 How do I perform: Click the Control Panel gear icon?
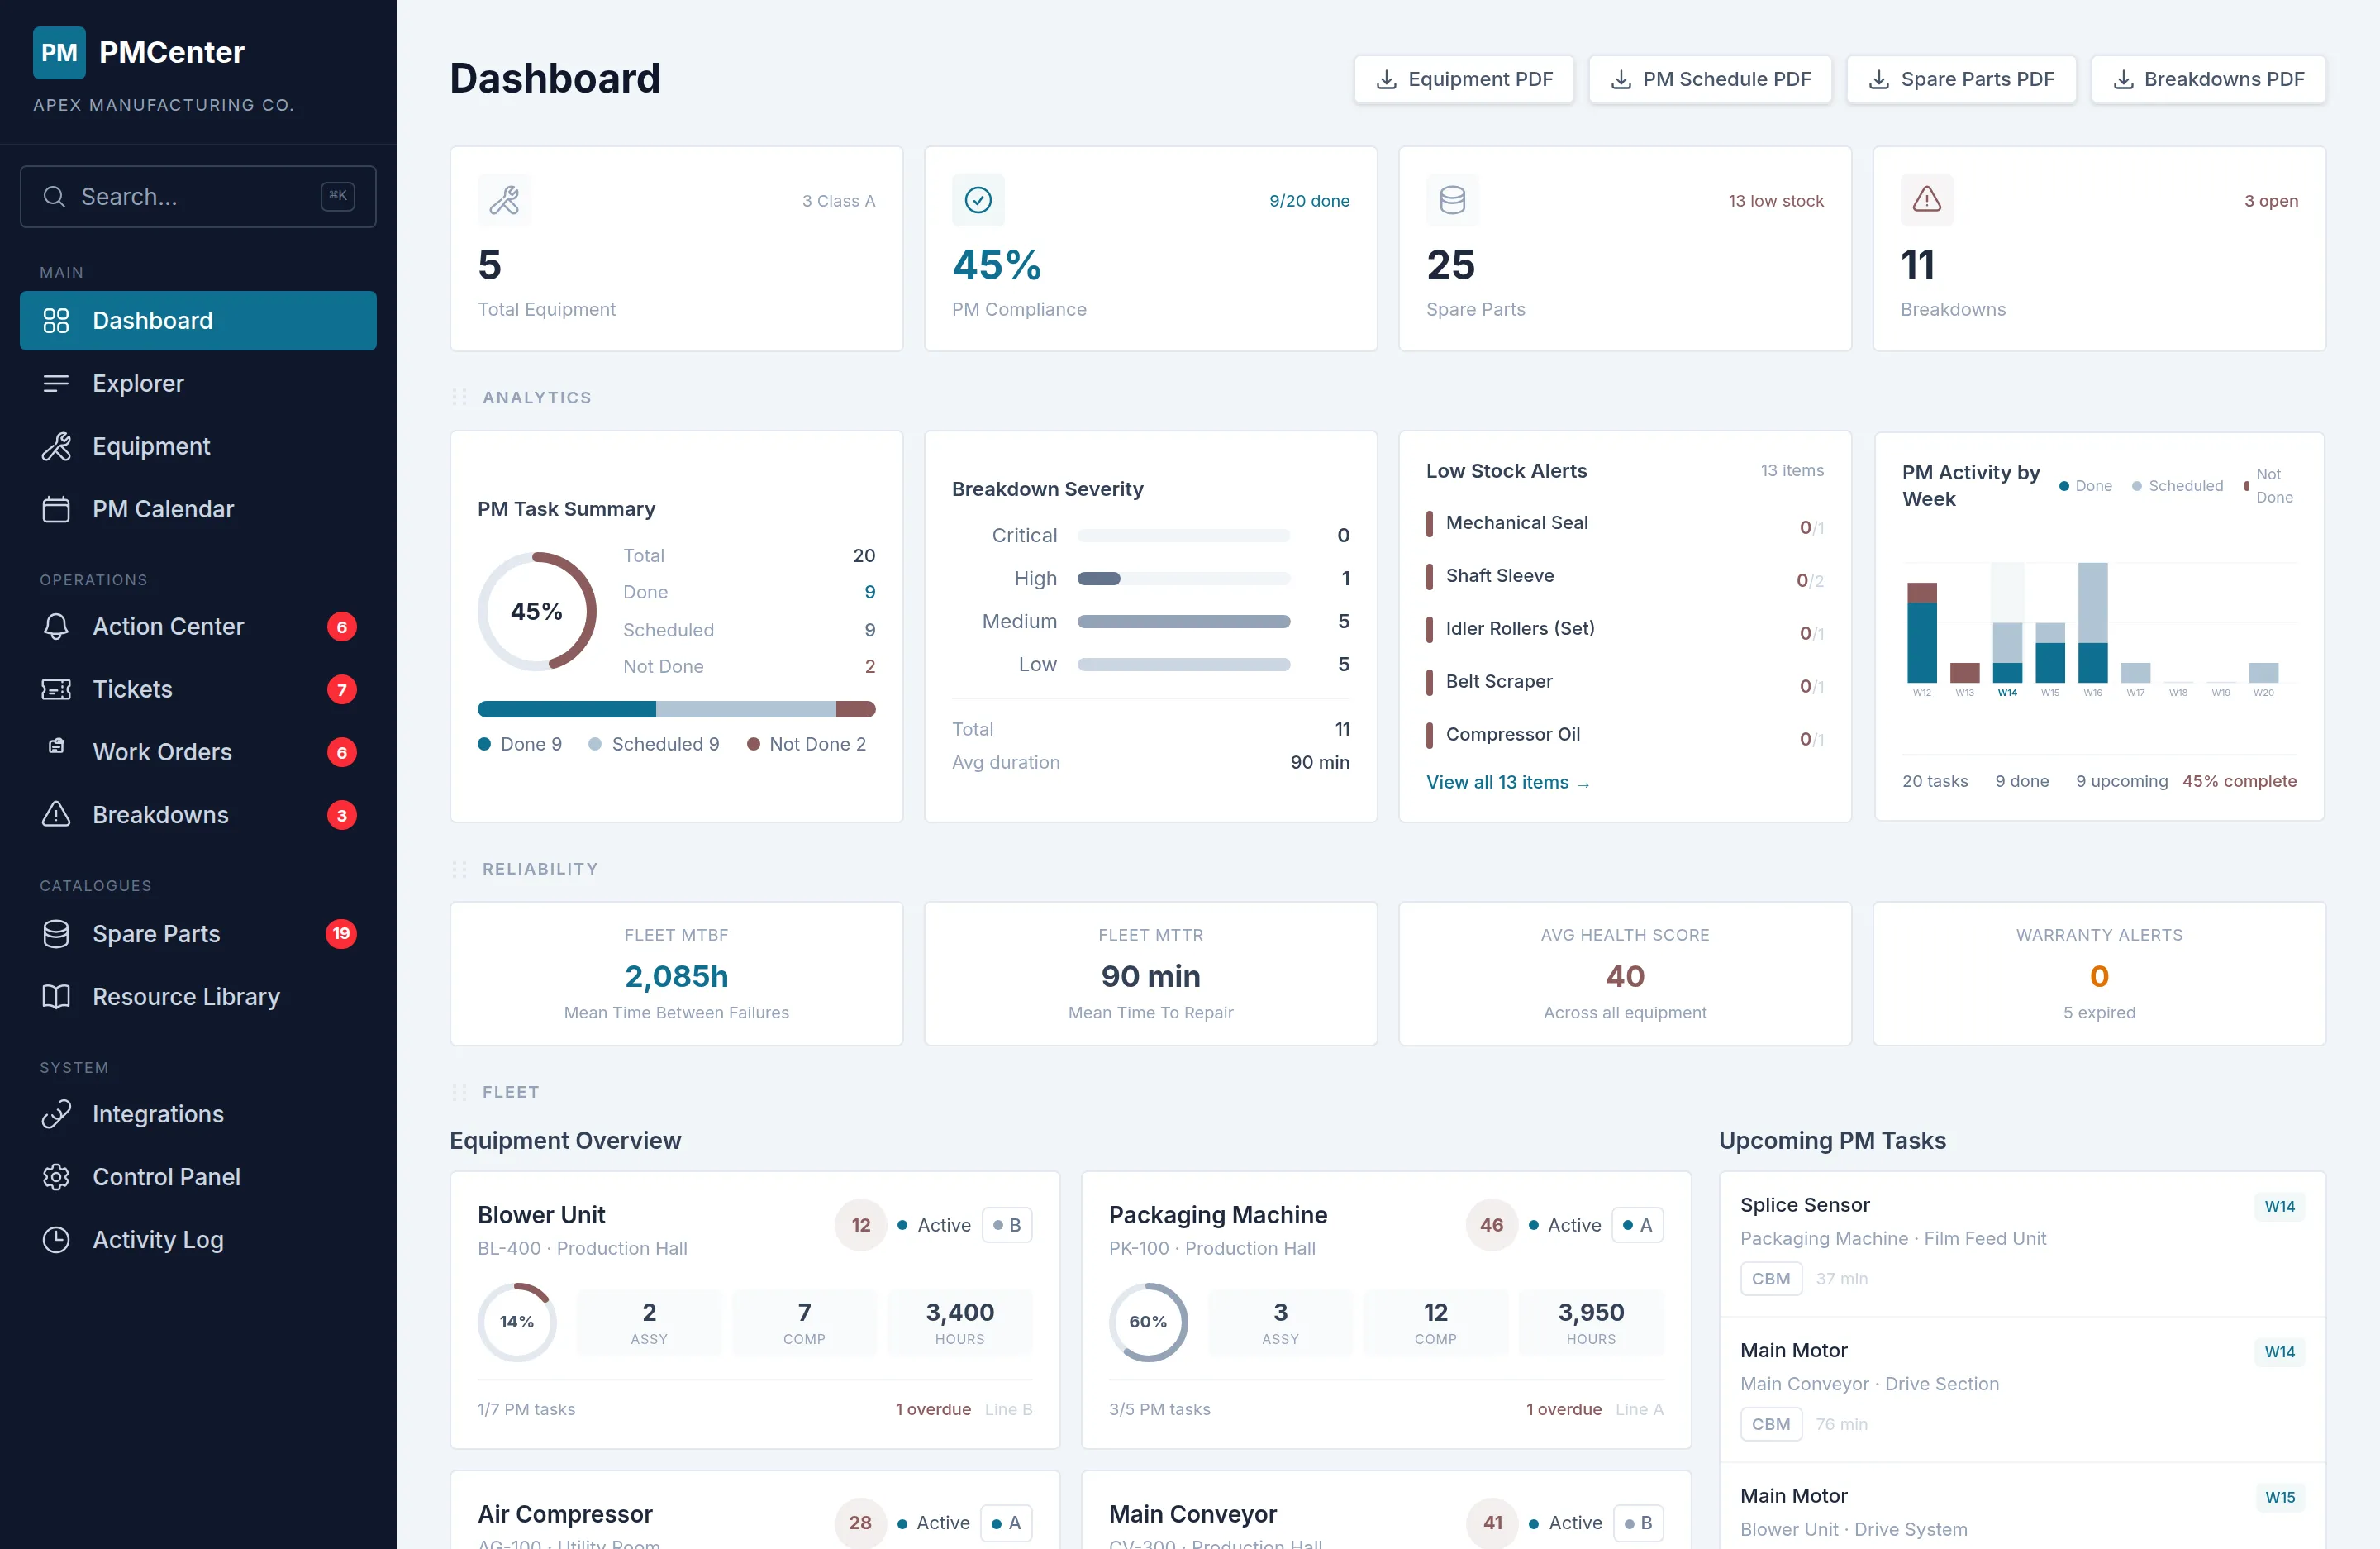56,1176
